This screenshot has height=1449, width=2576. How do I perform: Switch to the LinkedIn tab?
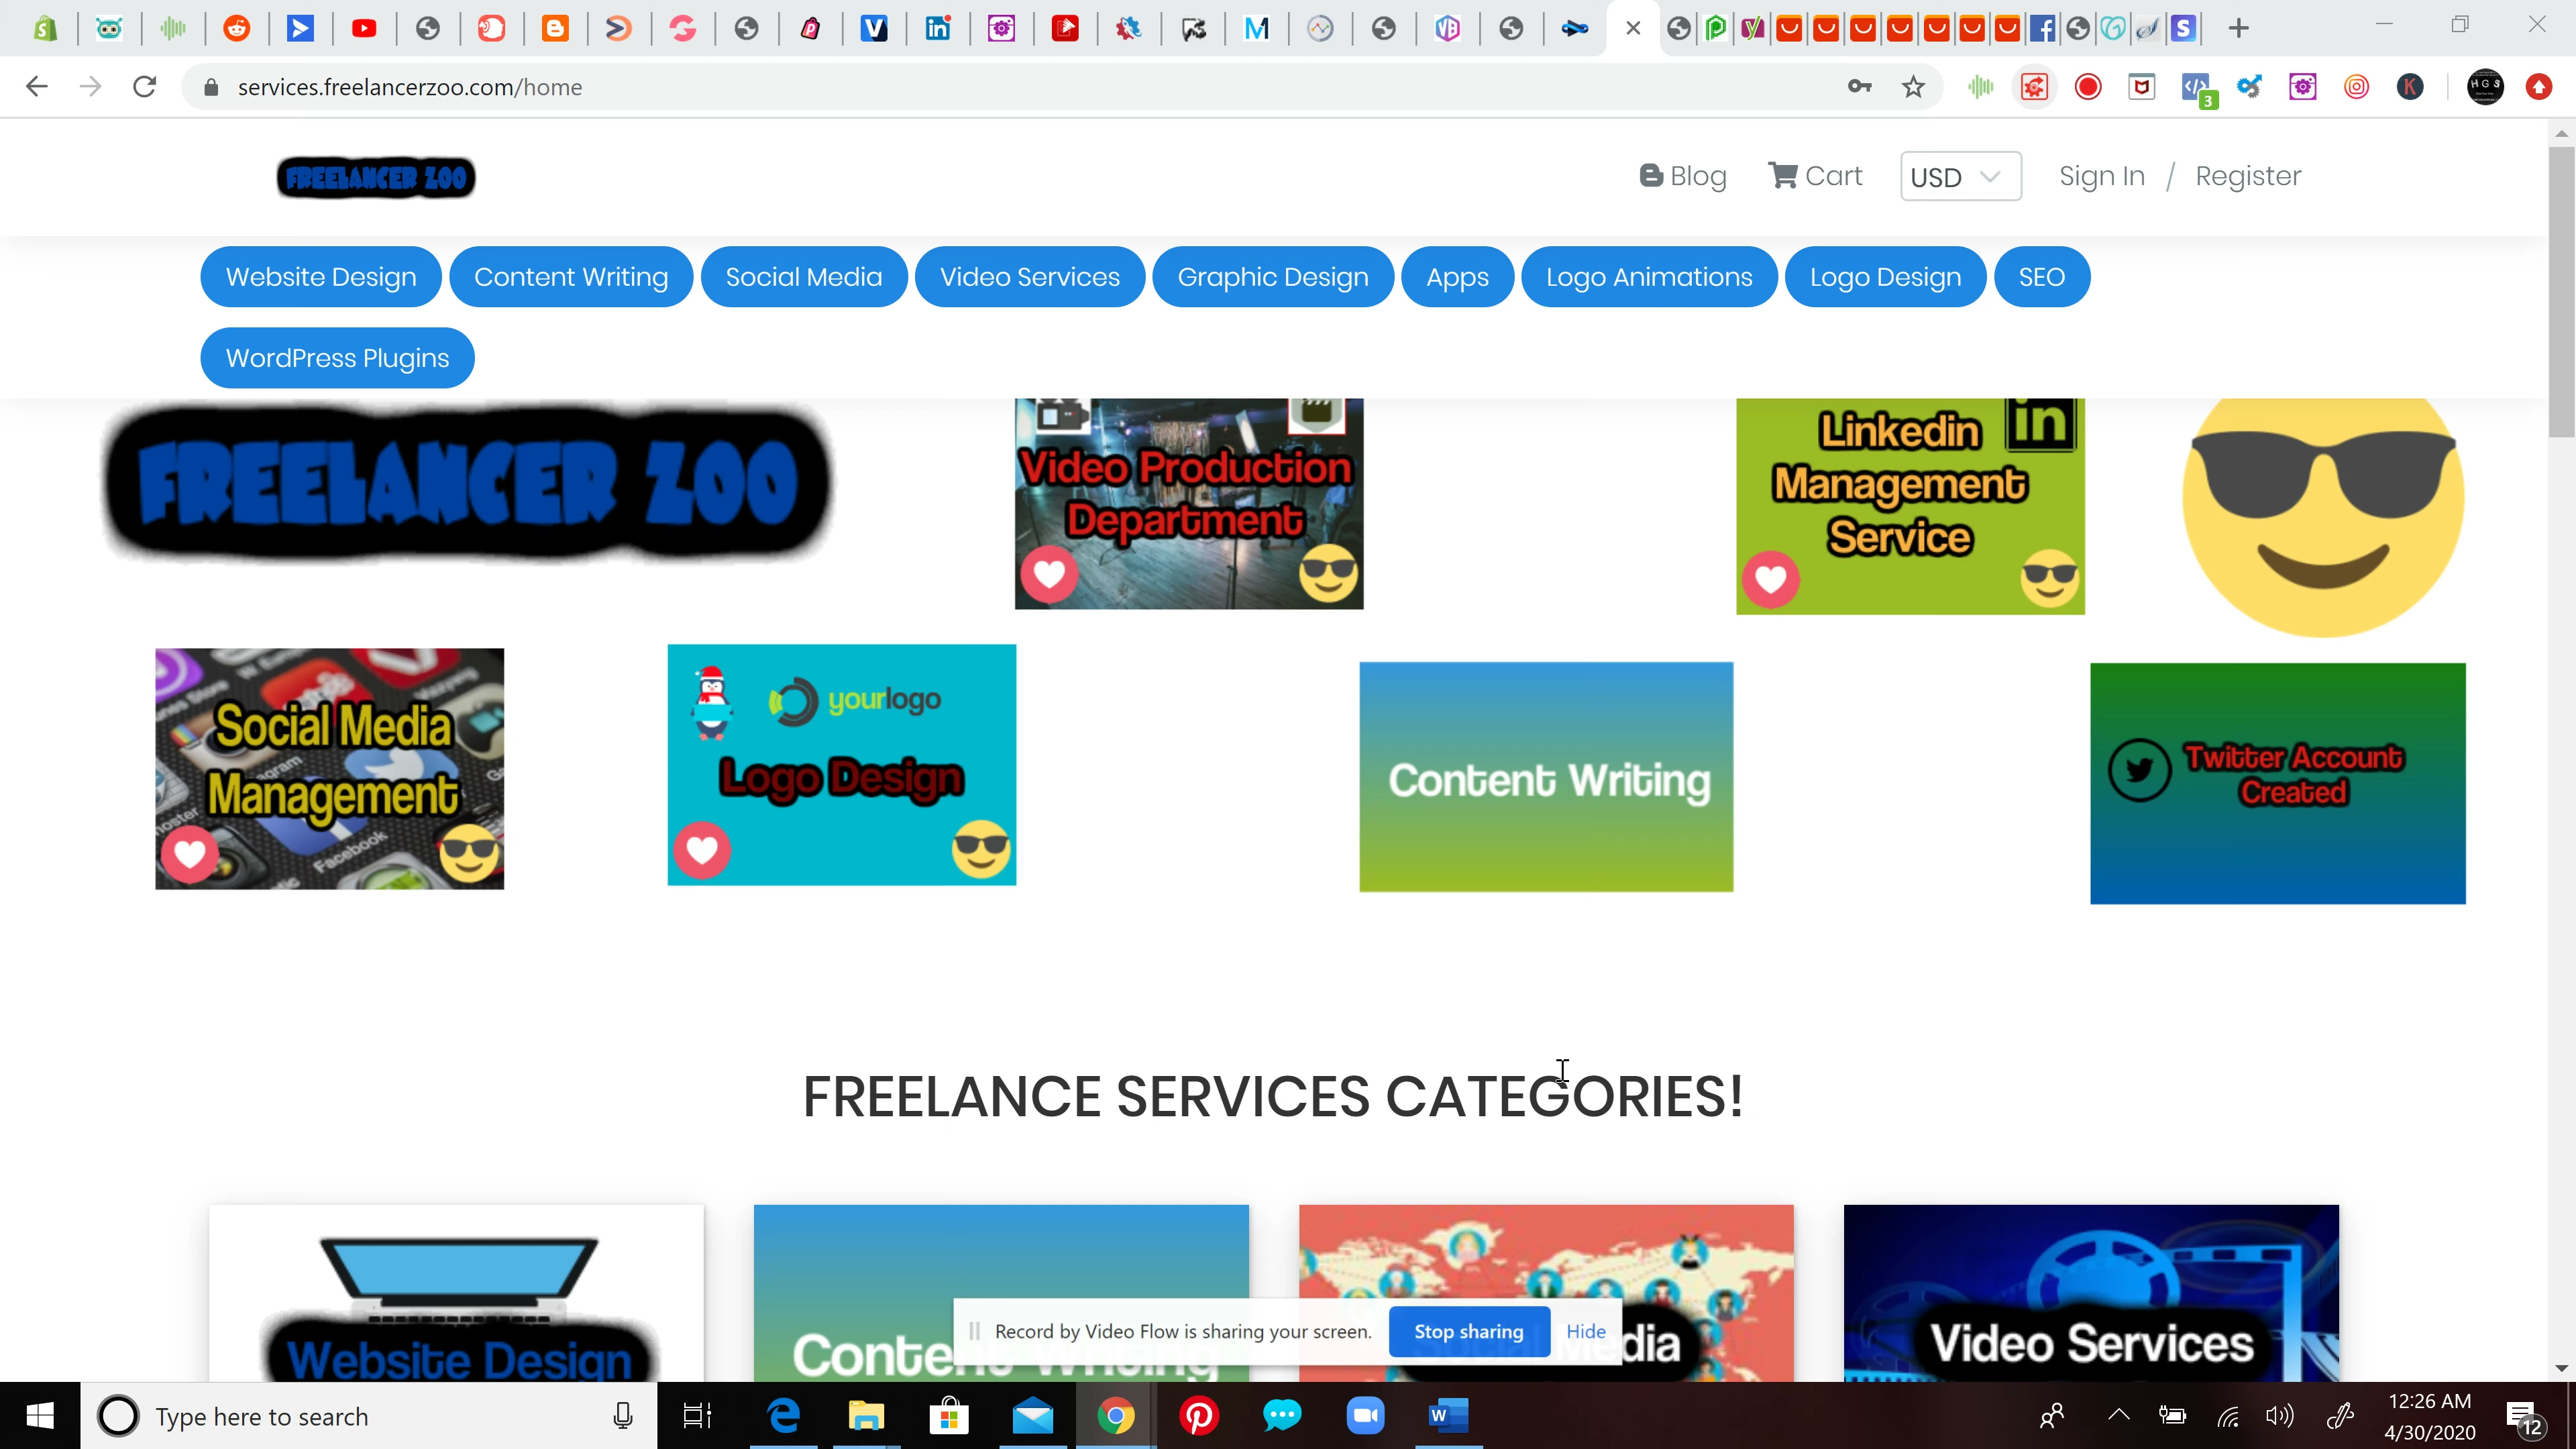click(937, 28)
